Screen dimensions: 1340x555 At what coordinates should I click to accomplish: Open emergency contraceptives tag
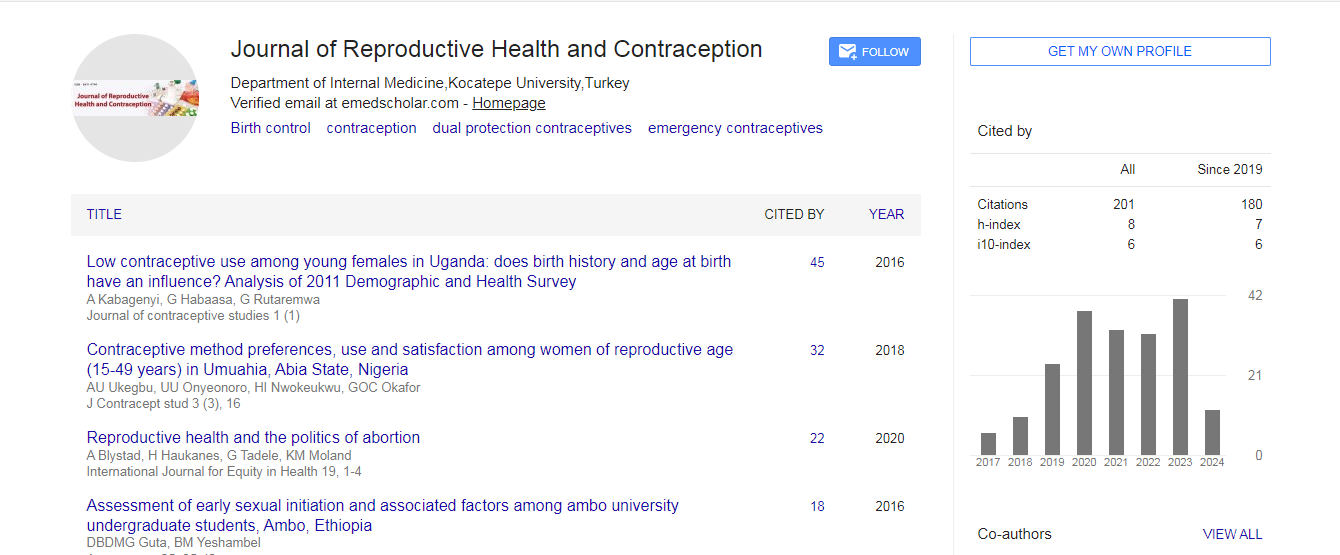(x=735, y=128)
